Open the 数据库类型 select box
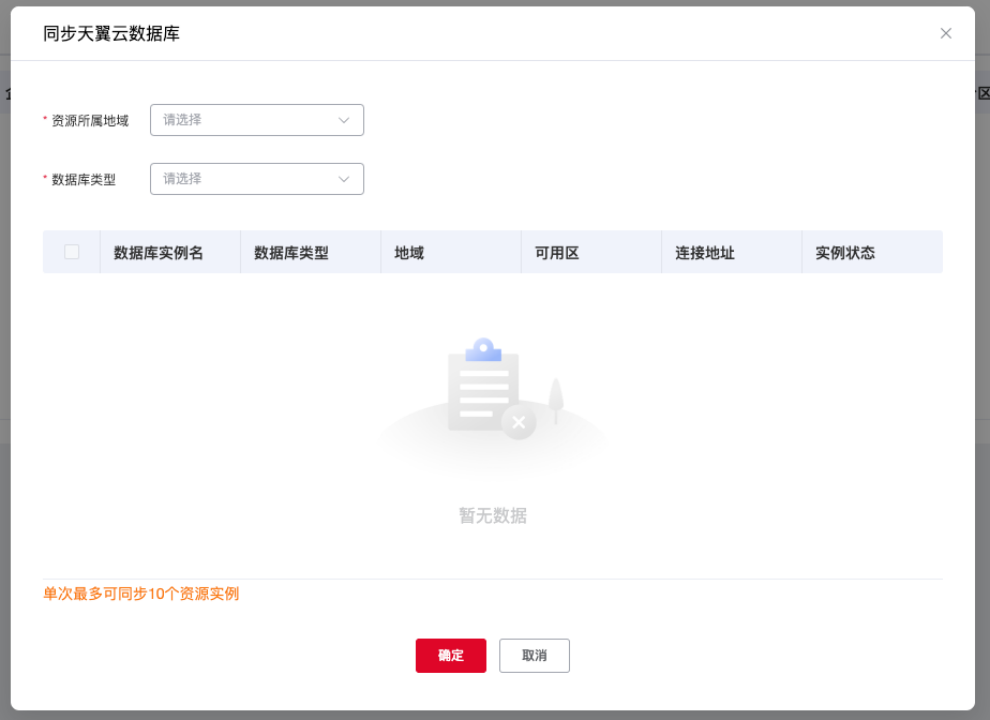This screenshot has width=990, height=720. click(x=257, y=179)
